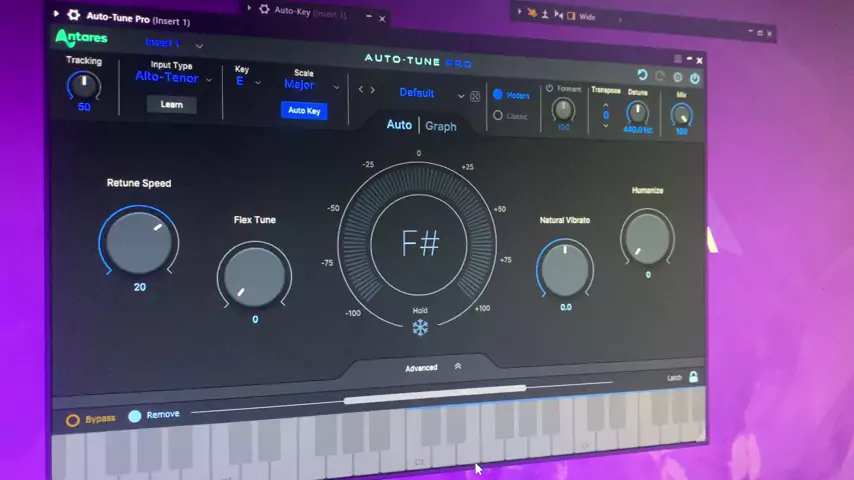
Task: Click the layout square icon beside Wide
Action: (571, 16)
